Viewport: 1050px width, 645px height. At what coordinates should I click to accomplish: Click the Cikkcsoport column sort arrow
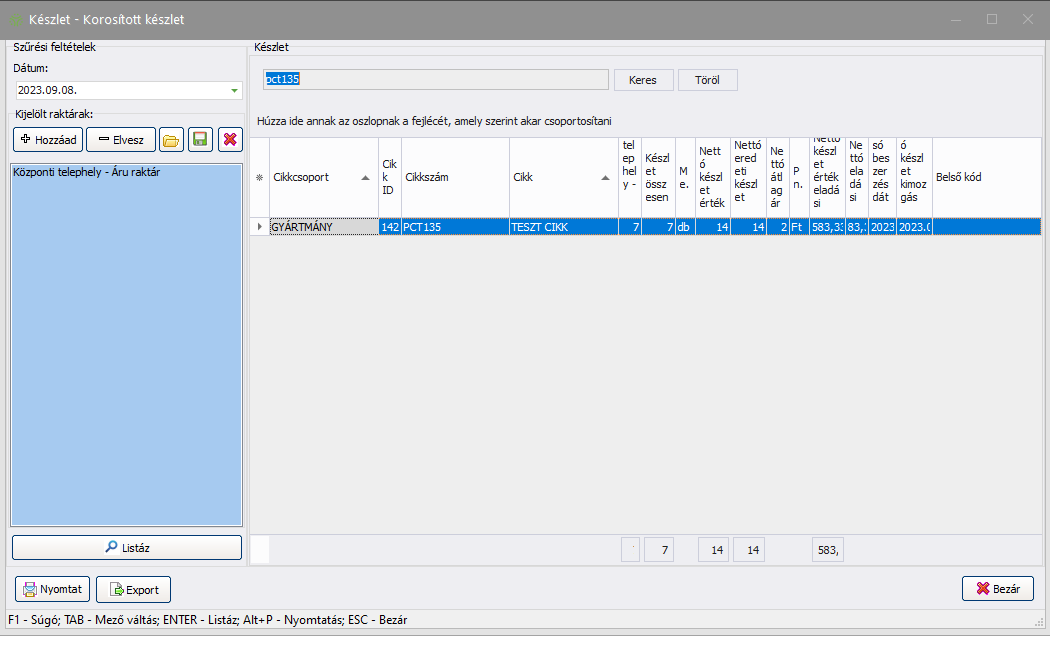[366, 178]
